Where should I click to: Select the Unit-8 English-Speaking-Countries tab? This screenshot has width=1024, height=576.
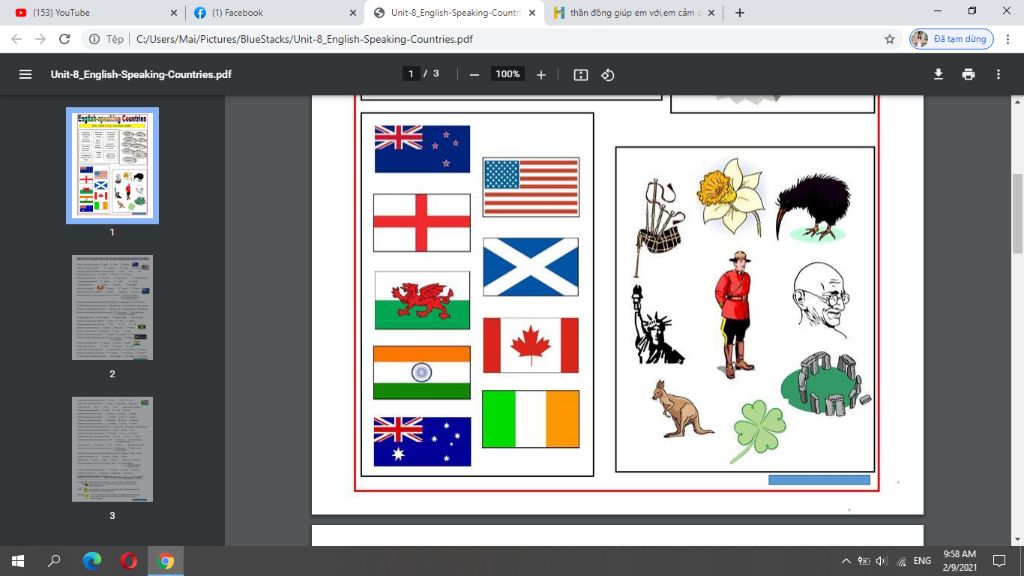click(455, 12)
